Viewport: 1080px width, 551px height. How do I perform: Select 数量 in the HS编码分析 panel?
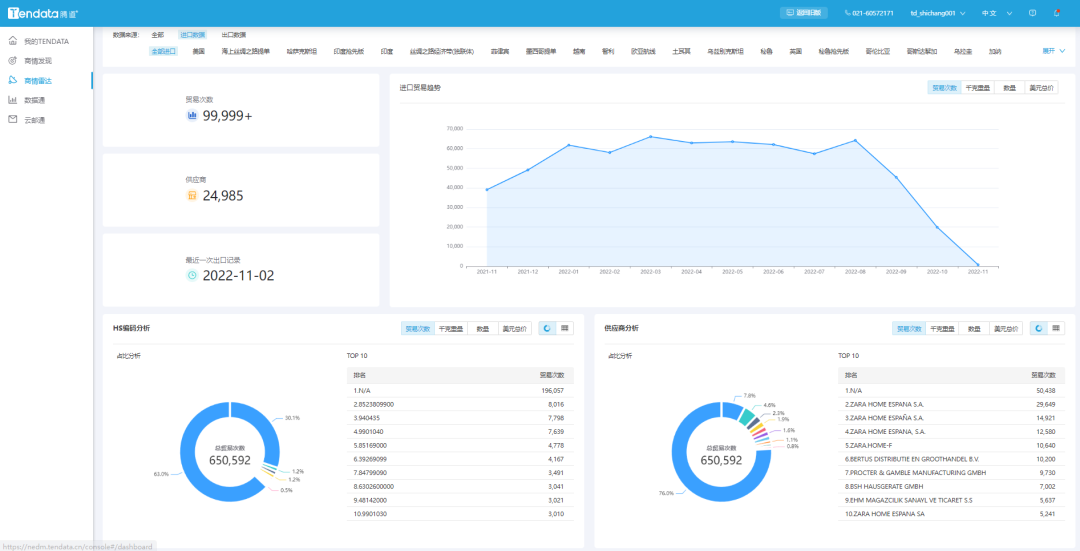click(483, 329)
